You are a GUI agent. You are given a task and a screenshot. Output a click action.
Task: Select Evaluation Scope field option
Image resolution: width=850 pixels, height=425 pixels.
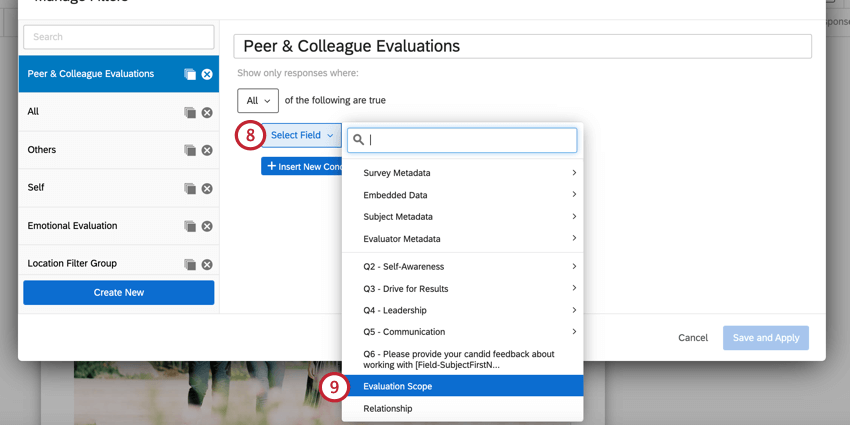pos(462,386)
